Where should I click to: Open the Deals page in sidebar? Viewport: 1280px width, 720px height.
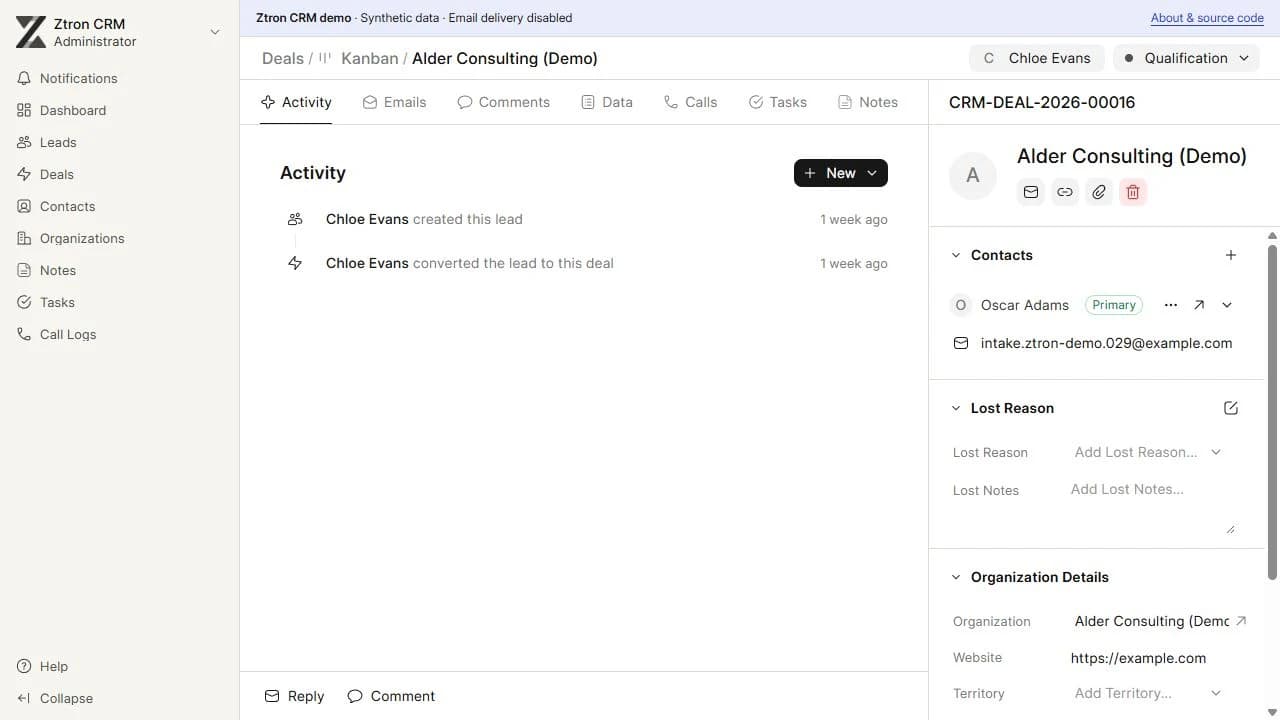[x=120, y=174]
